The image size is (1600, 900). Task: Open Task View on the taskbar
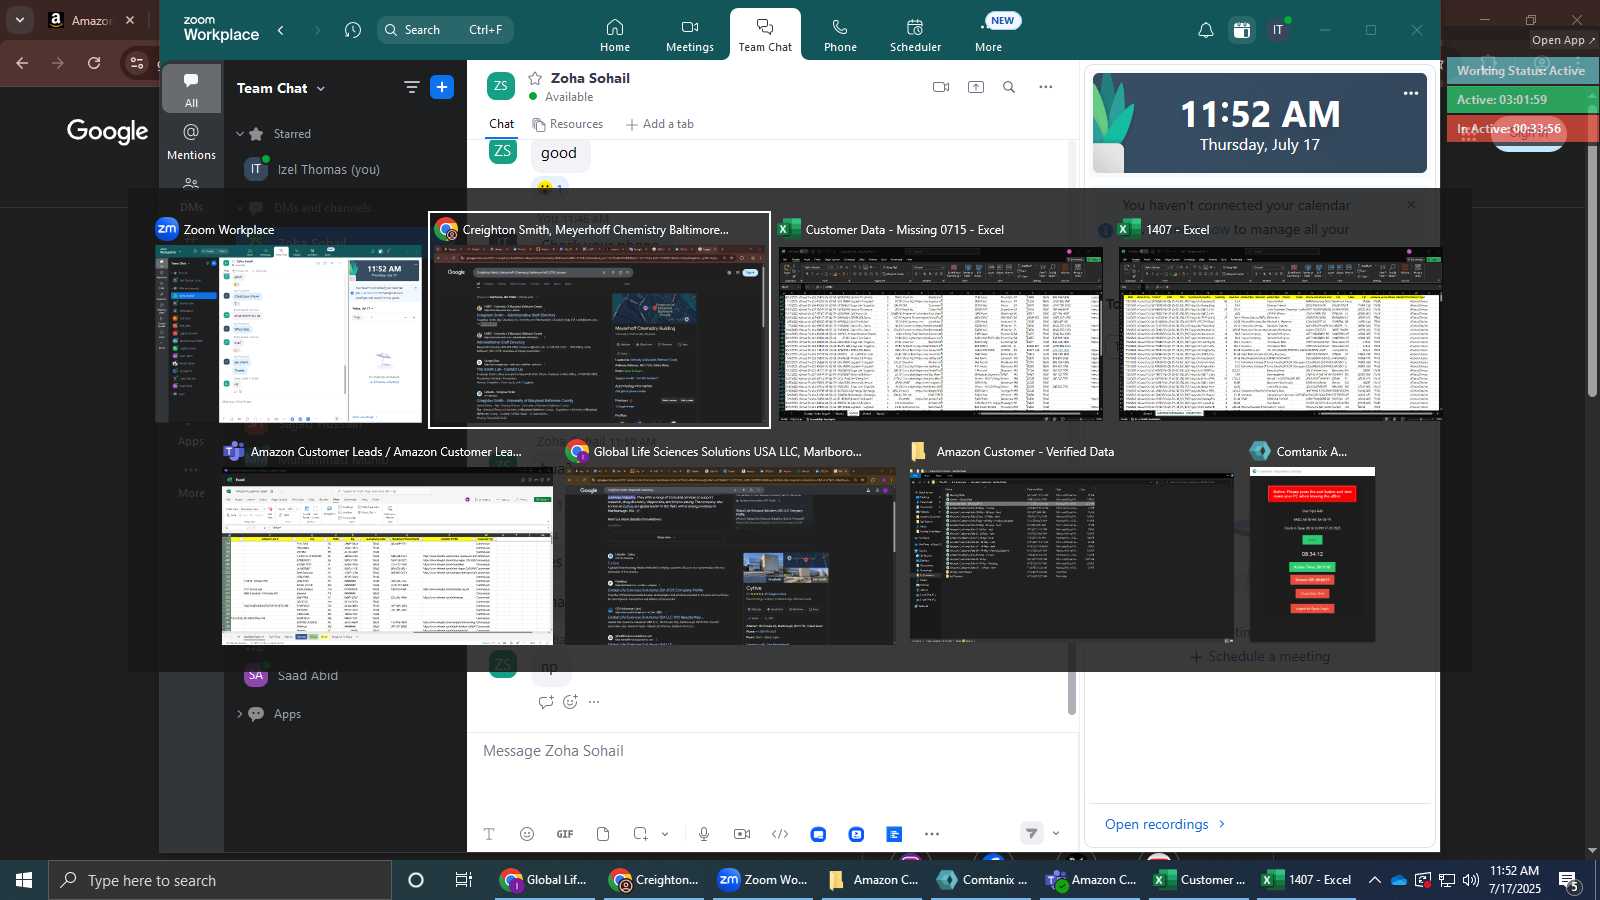(x=464, y=880)
